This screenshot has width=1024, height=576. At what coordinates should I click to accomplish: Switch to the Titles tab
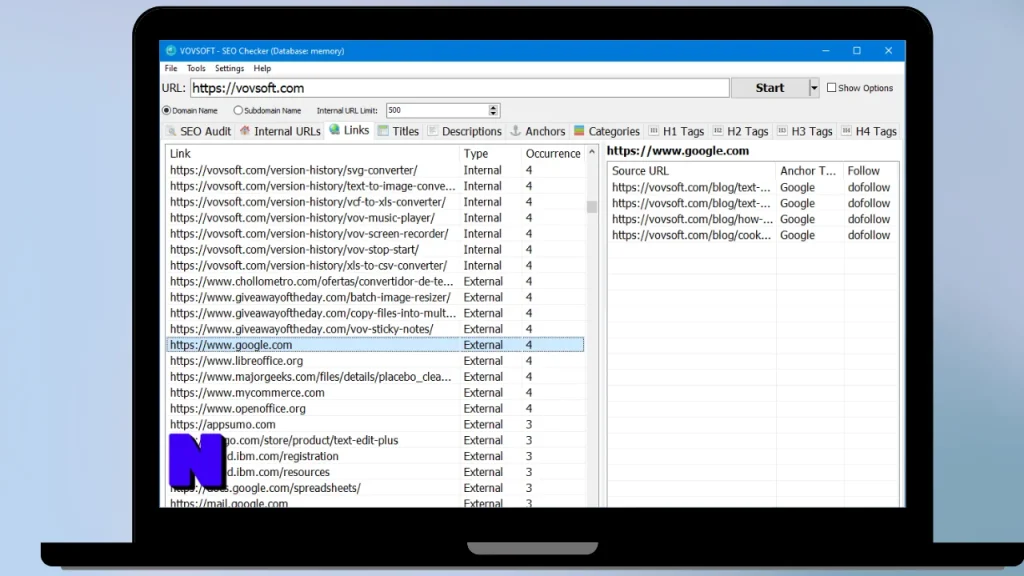coord(398,131)
